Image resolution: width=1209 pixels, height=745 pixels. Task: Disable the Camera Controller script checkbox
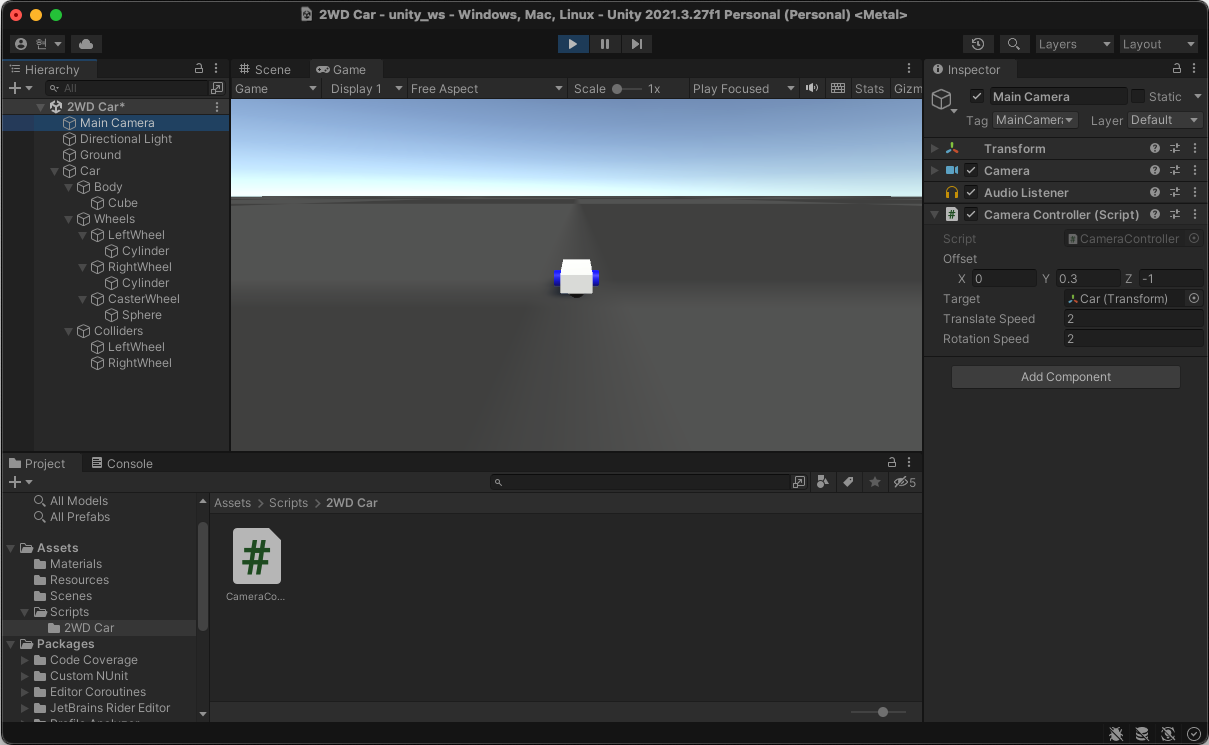971,214
